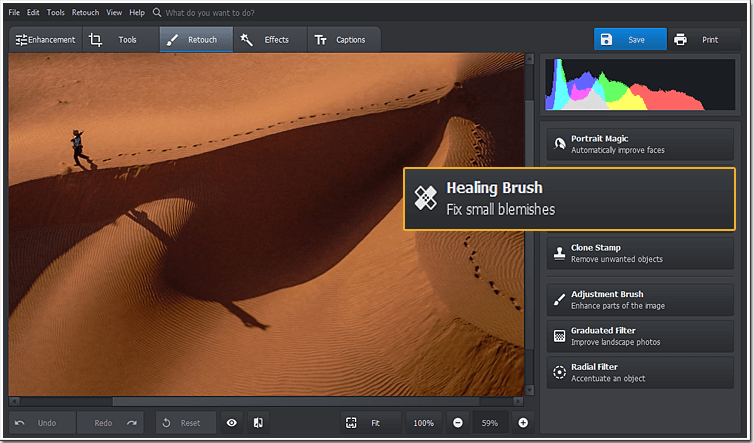
Task: Open the Effects tab
Action: point(270,39)
